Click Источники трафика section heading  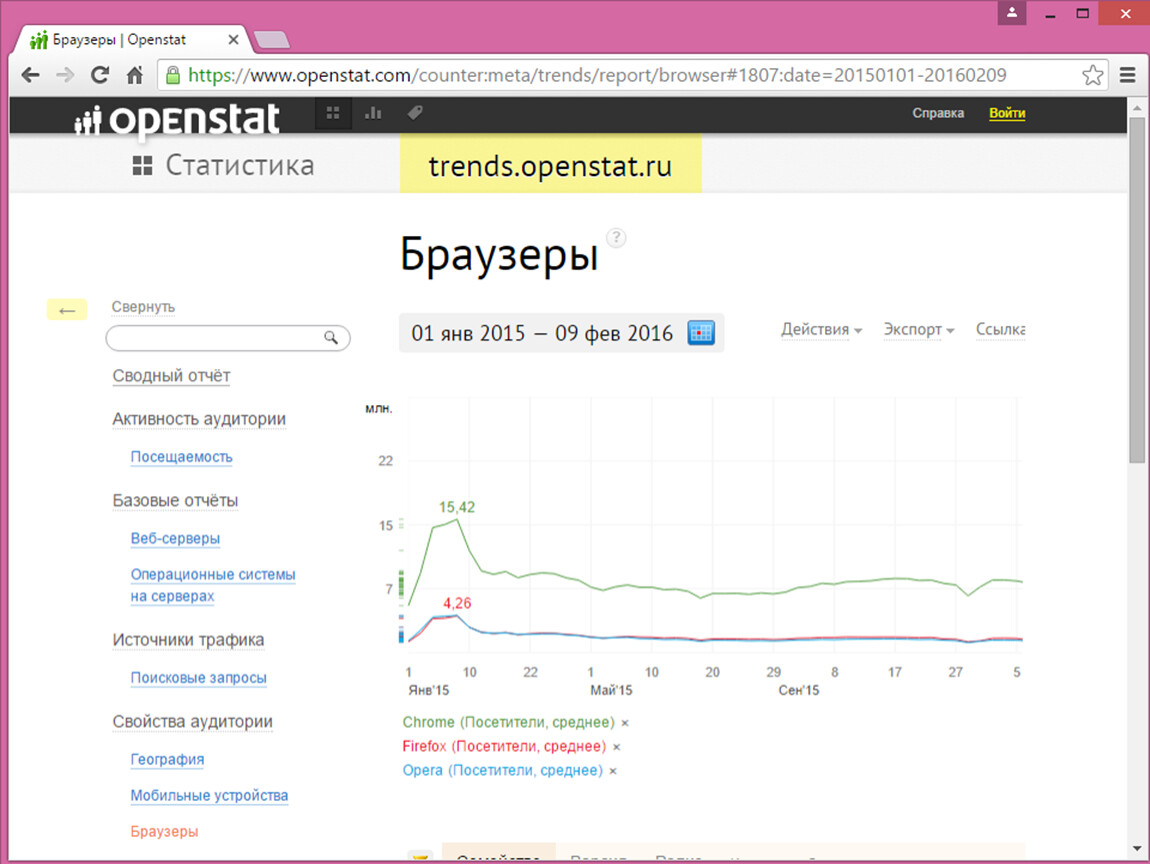[x=188, y=640]
